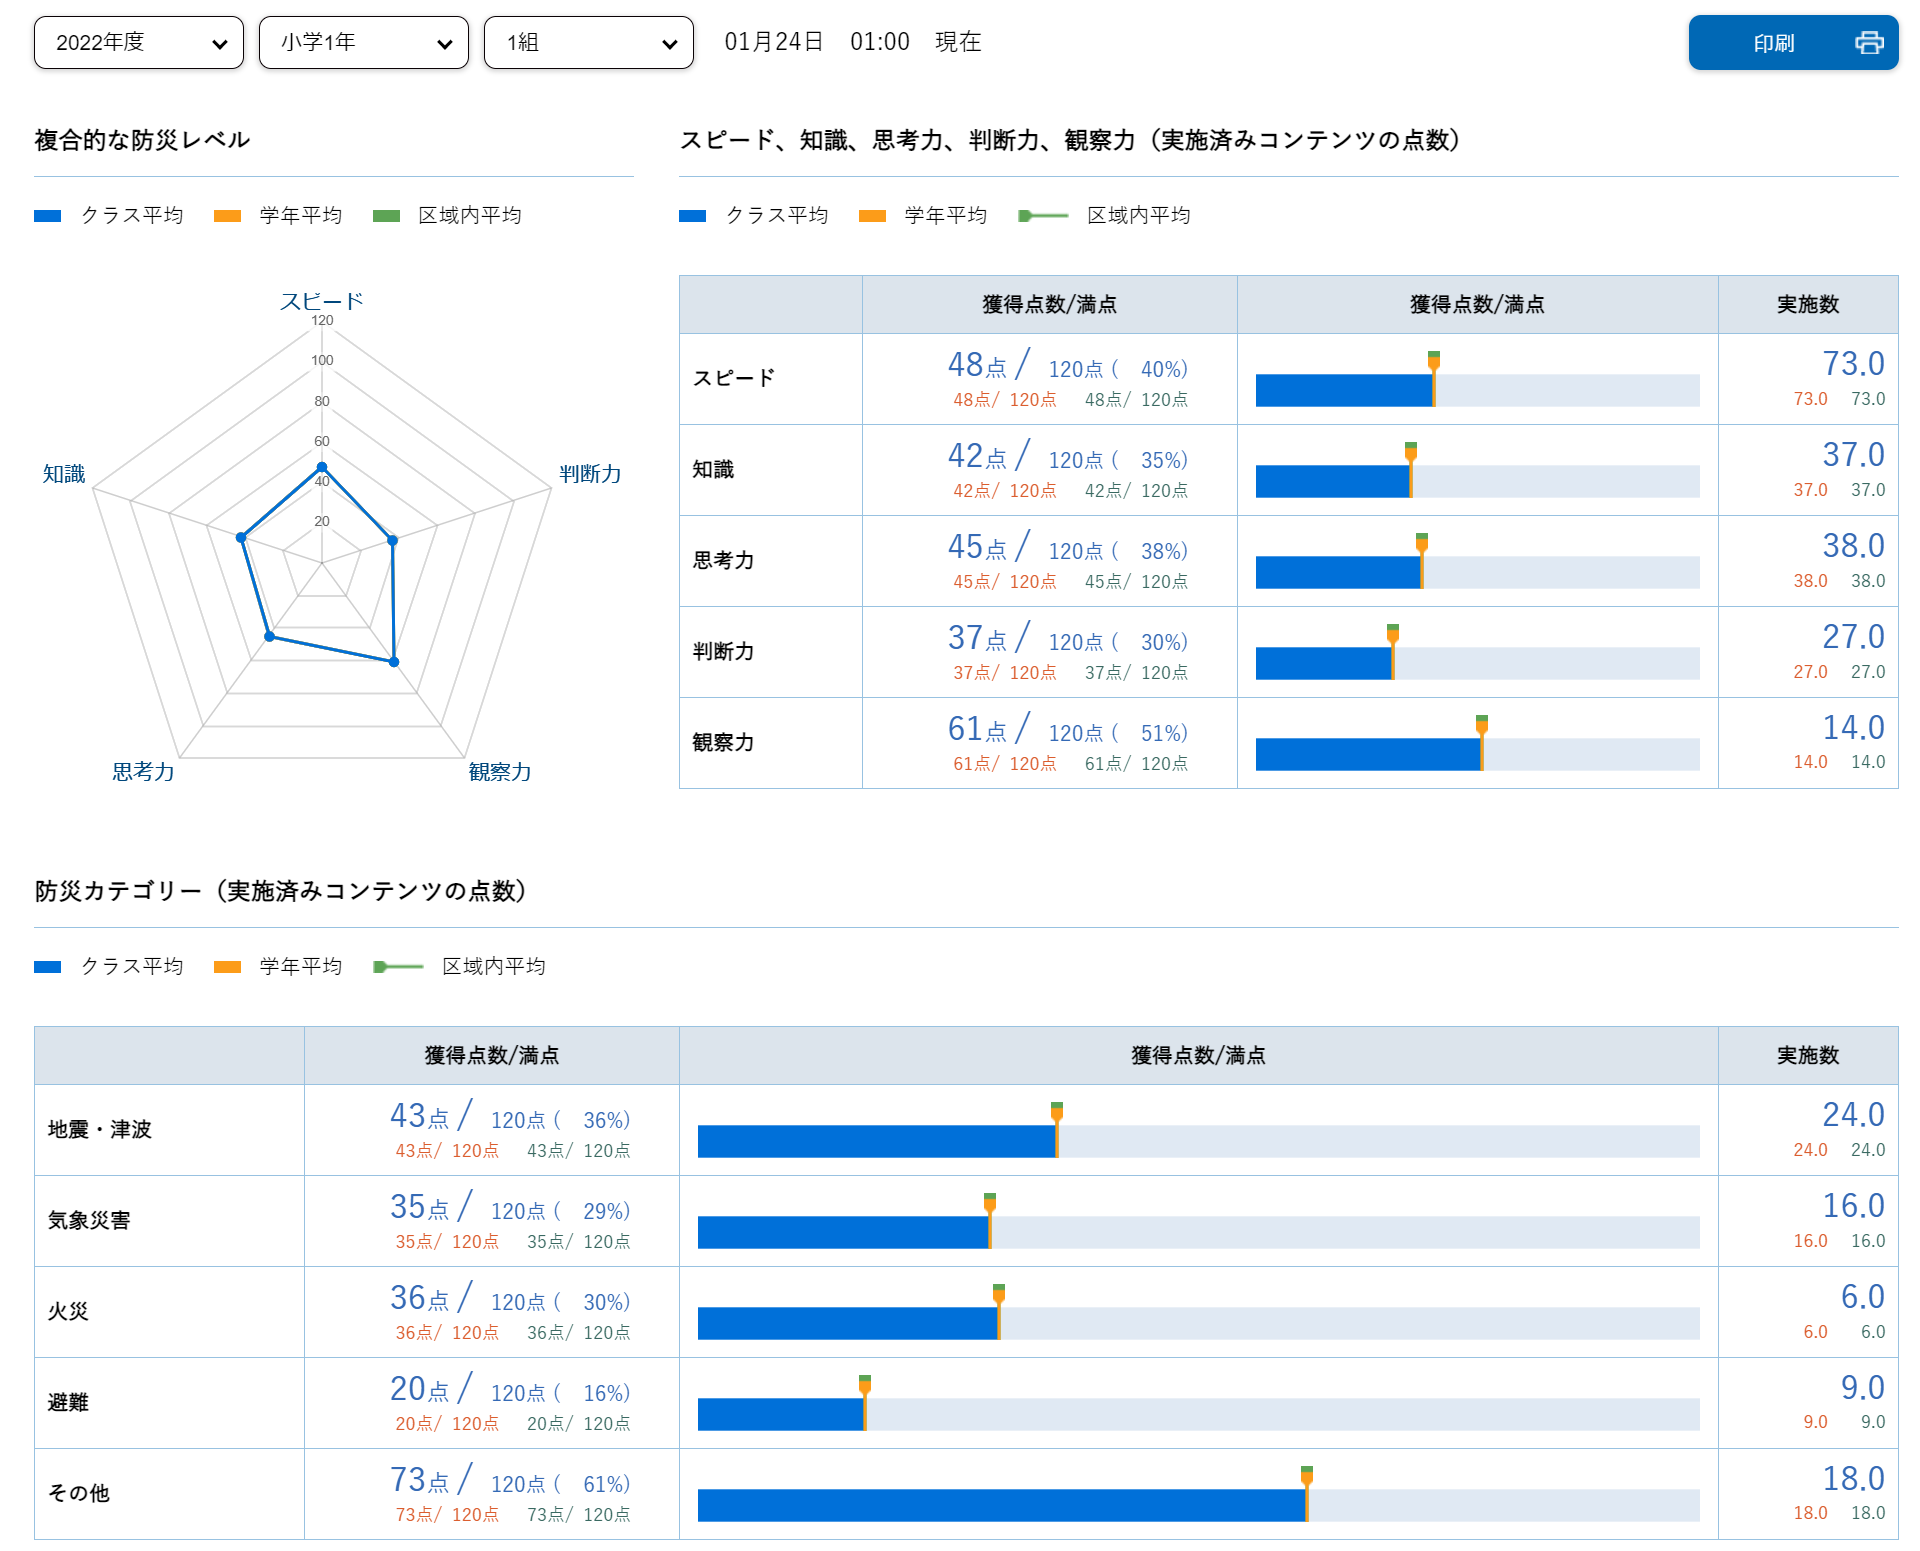Click the printer icon on the 印刷 button
This screenshot has height=1551, width=1920.
click(x=1869, y=42)
